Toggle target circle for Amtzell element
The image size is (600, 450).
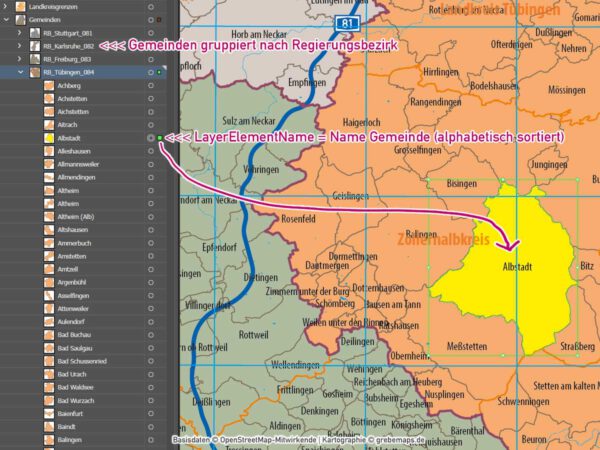151,269
